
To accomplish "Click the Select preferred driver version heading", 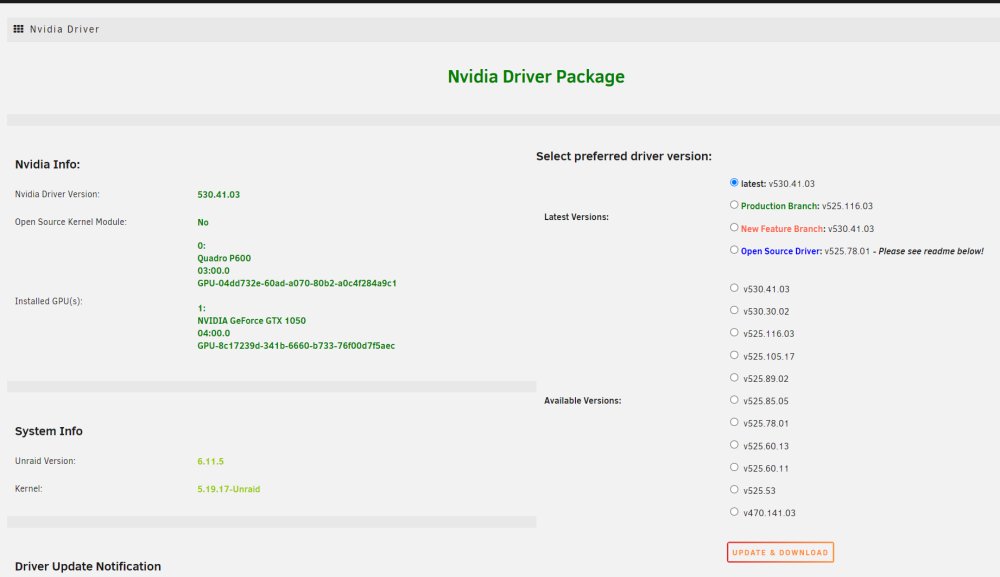I will 624,156.
